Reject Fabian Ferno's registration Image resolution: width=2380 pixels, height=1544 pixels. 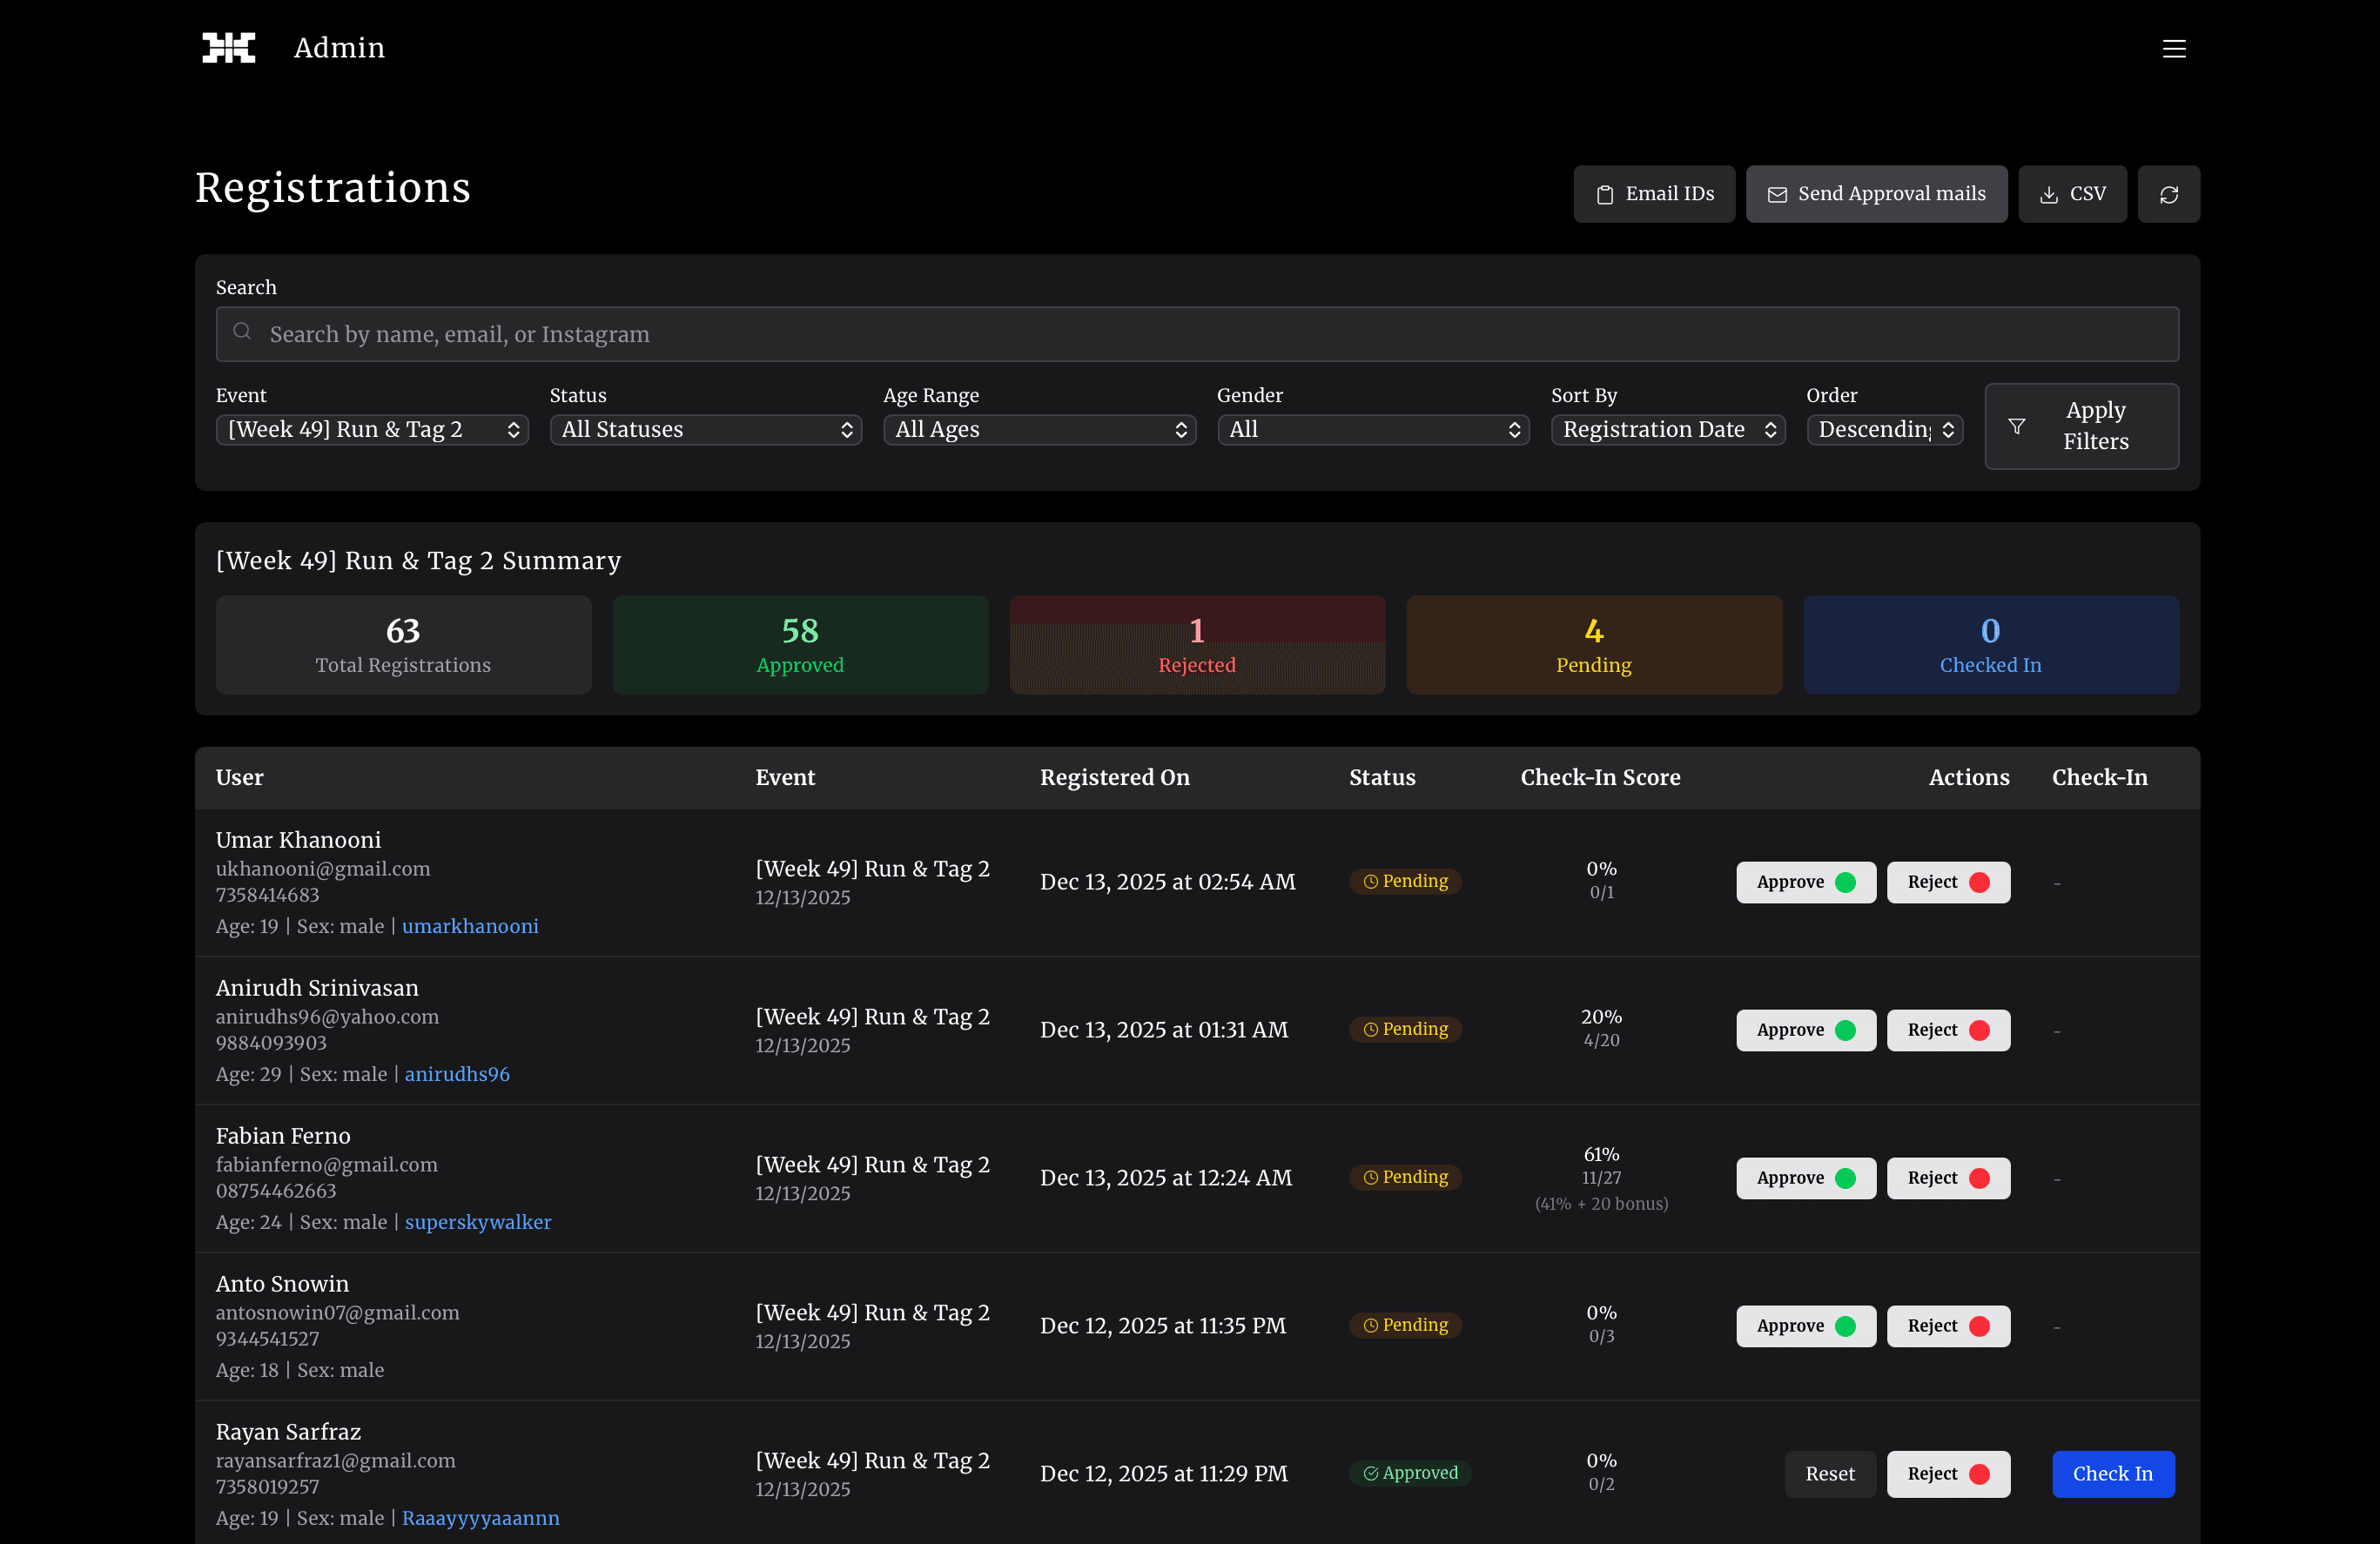pos(1947,1178)
